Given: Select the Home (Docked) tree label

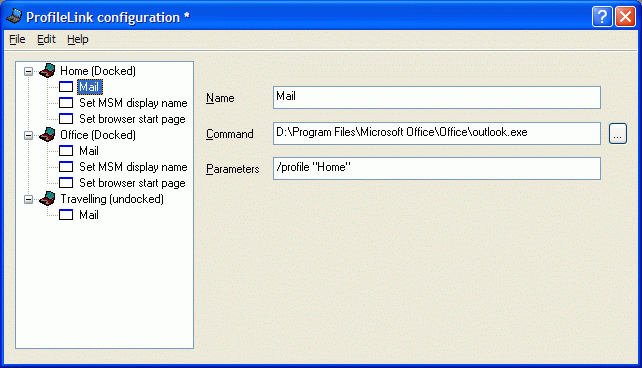Looking at the screenshot, I should 98,71.
